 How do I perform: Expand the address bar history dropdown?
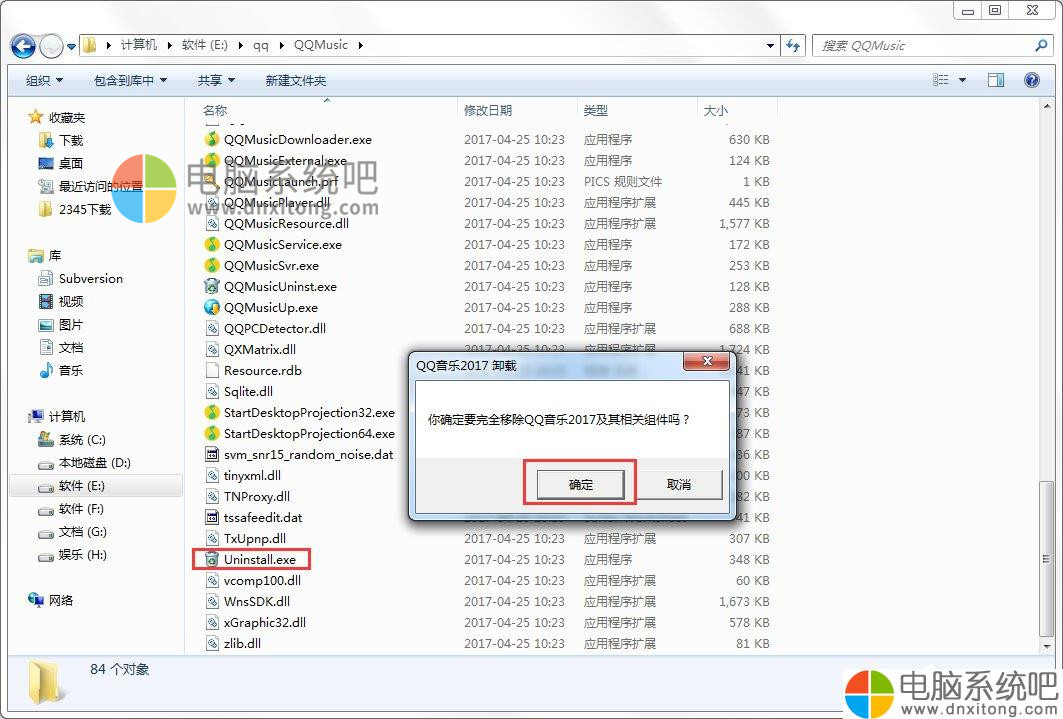(770, 45)
